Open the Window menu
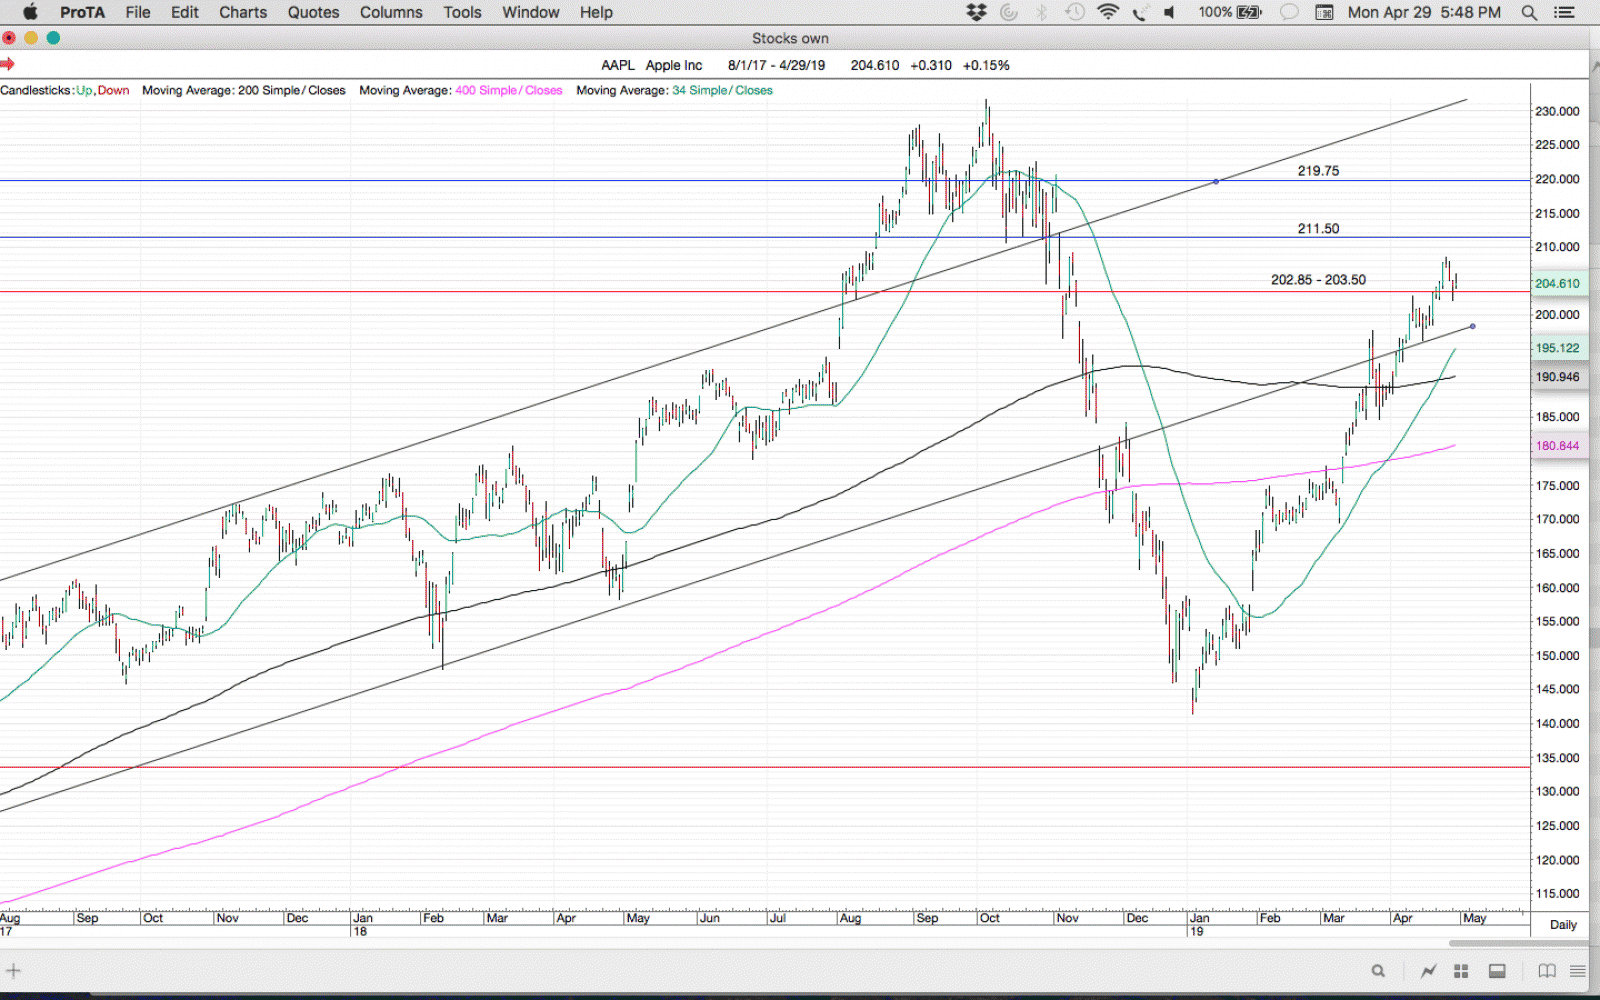The image size is (1600, 1000). pos(531,12)
